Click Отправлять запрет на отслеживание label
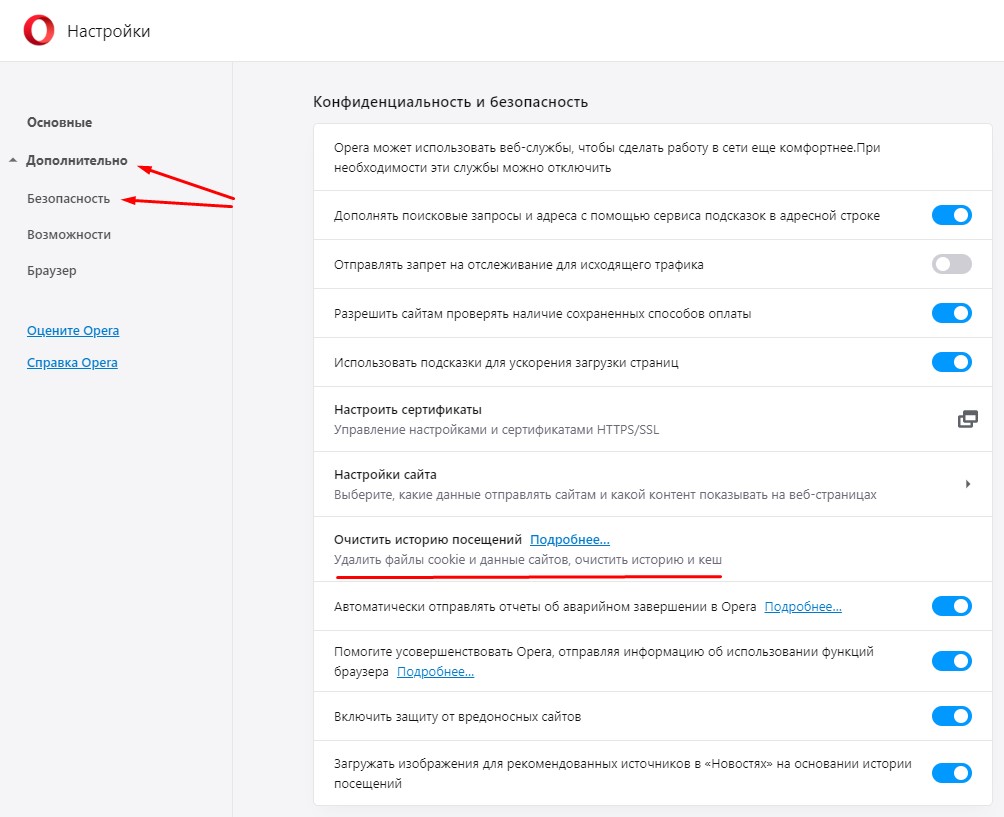Screen dimensions: 1004x817 pos(519,264)
